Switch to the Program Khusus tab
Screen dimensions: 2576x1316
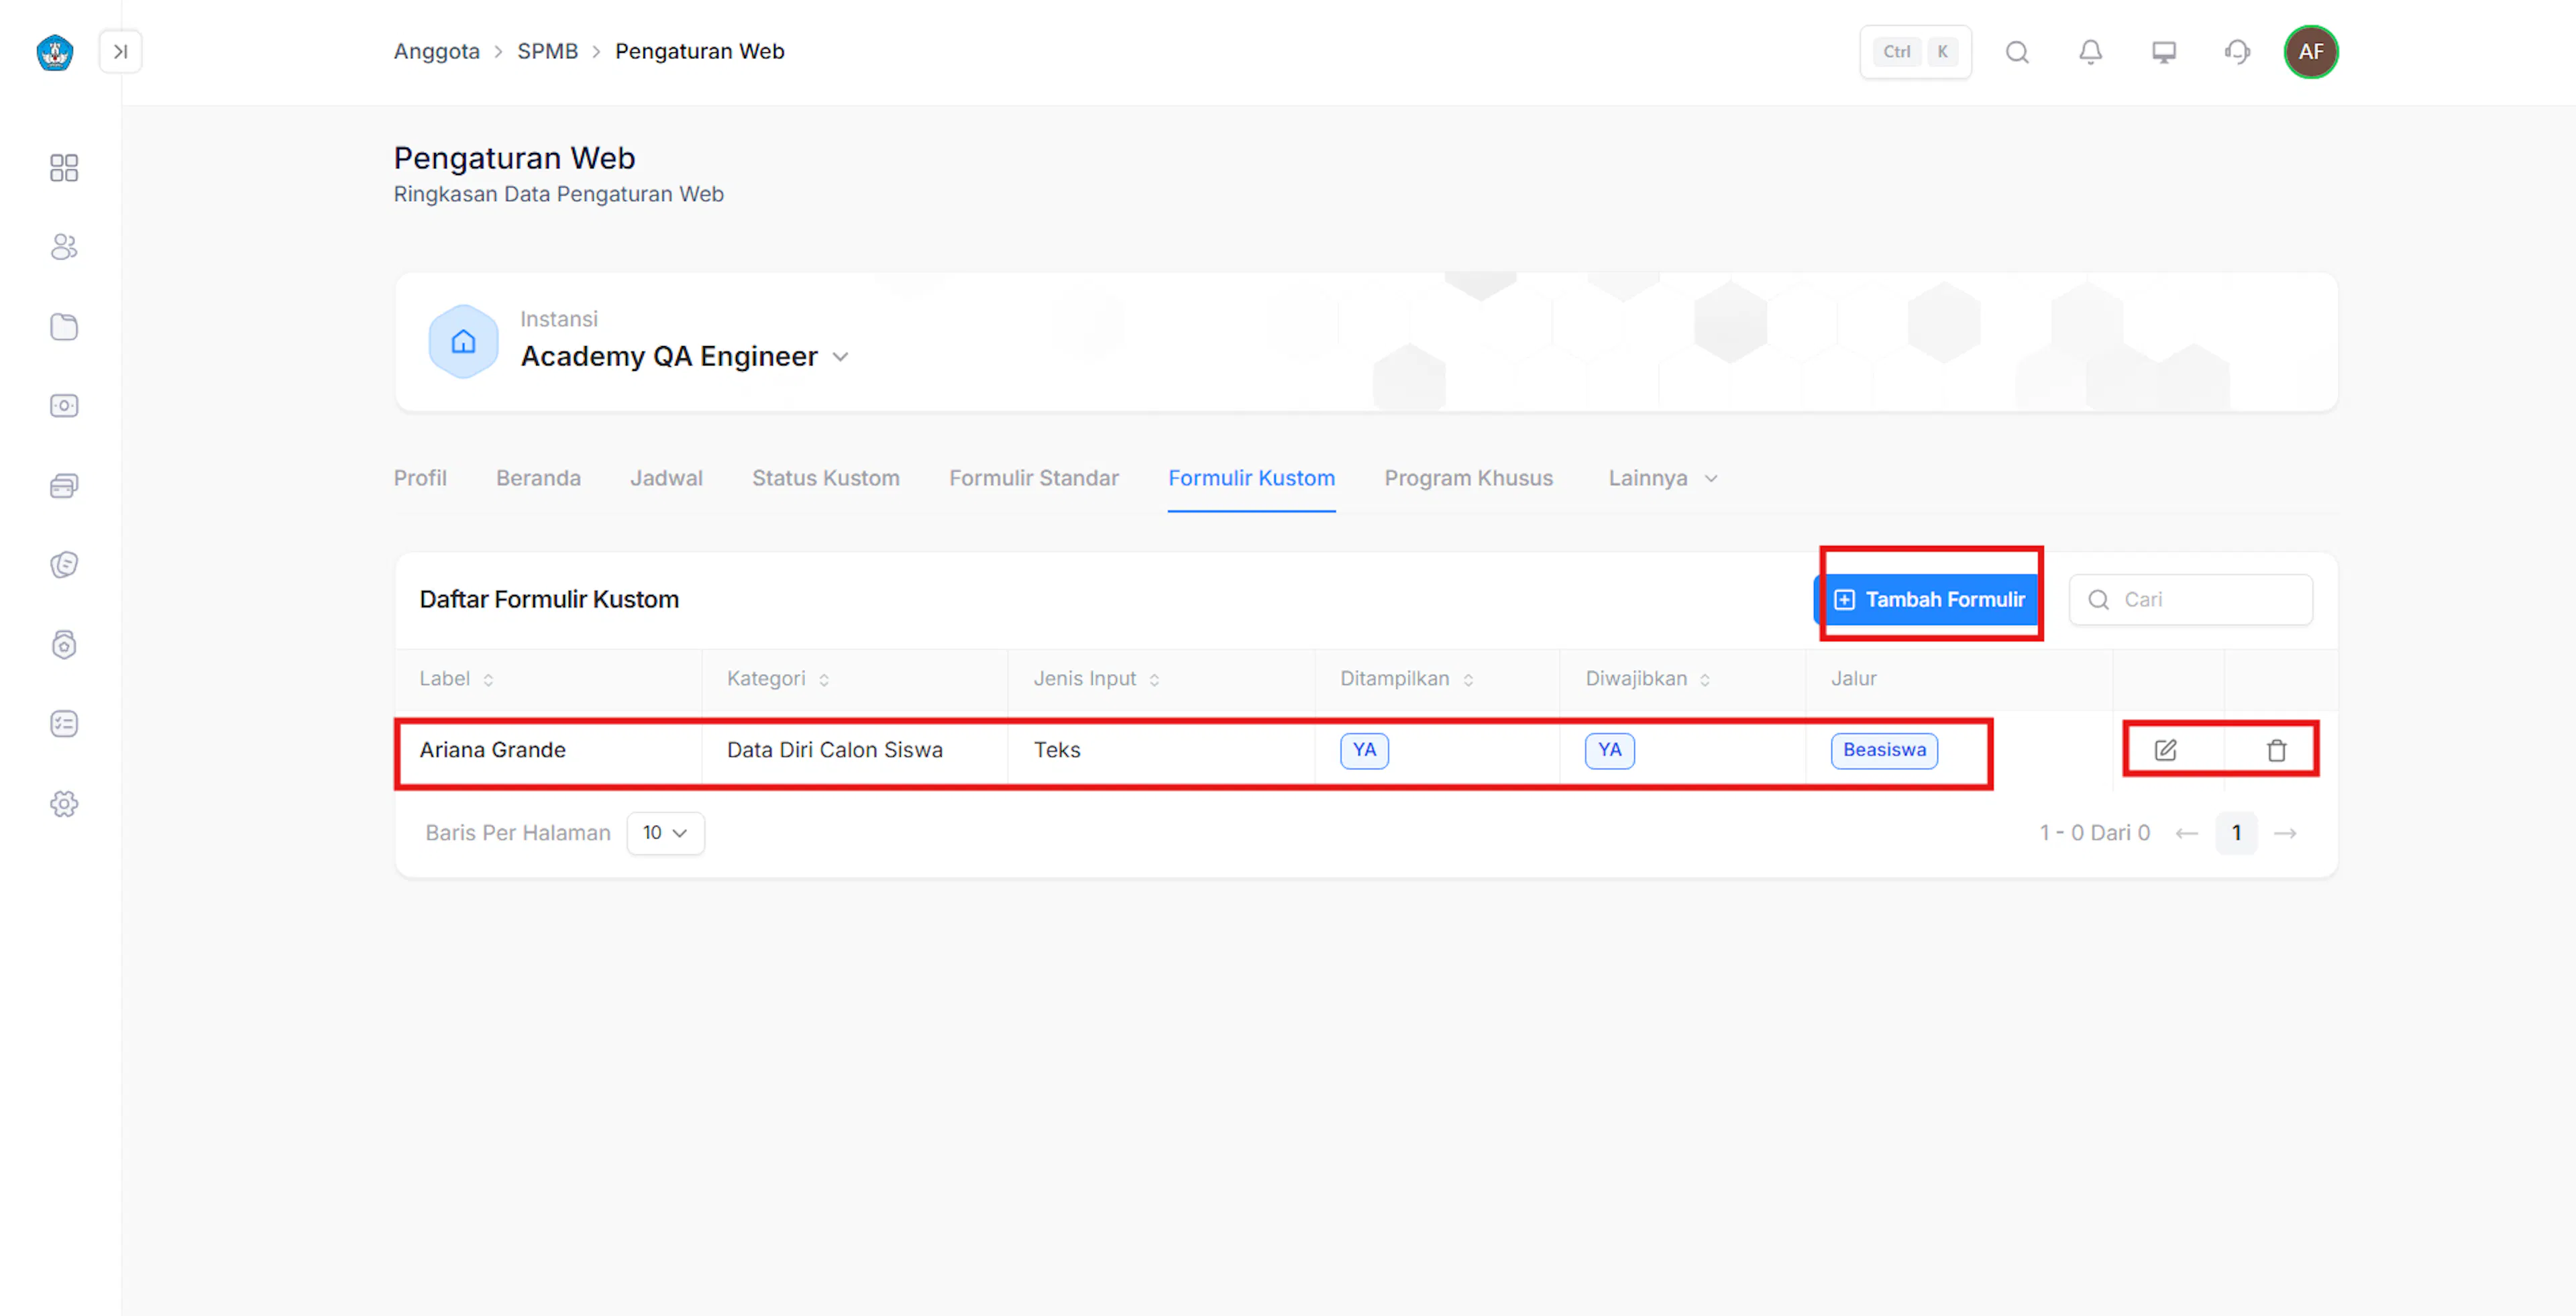pos(1468,478)
